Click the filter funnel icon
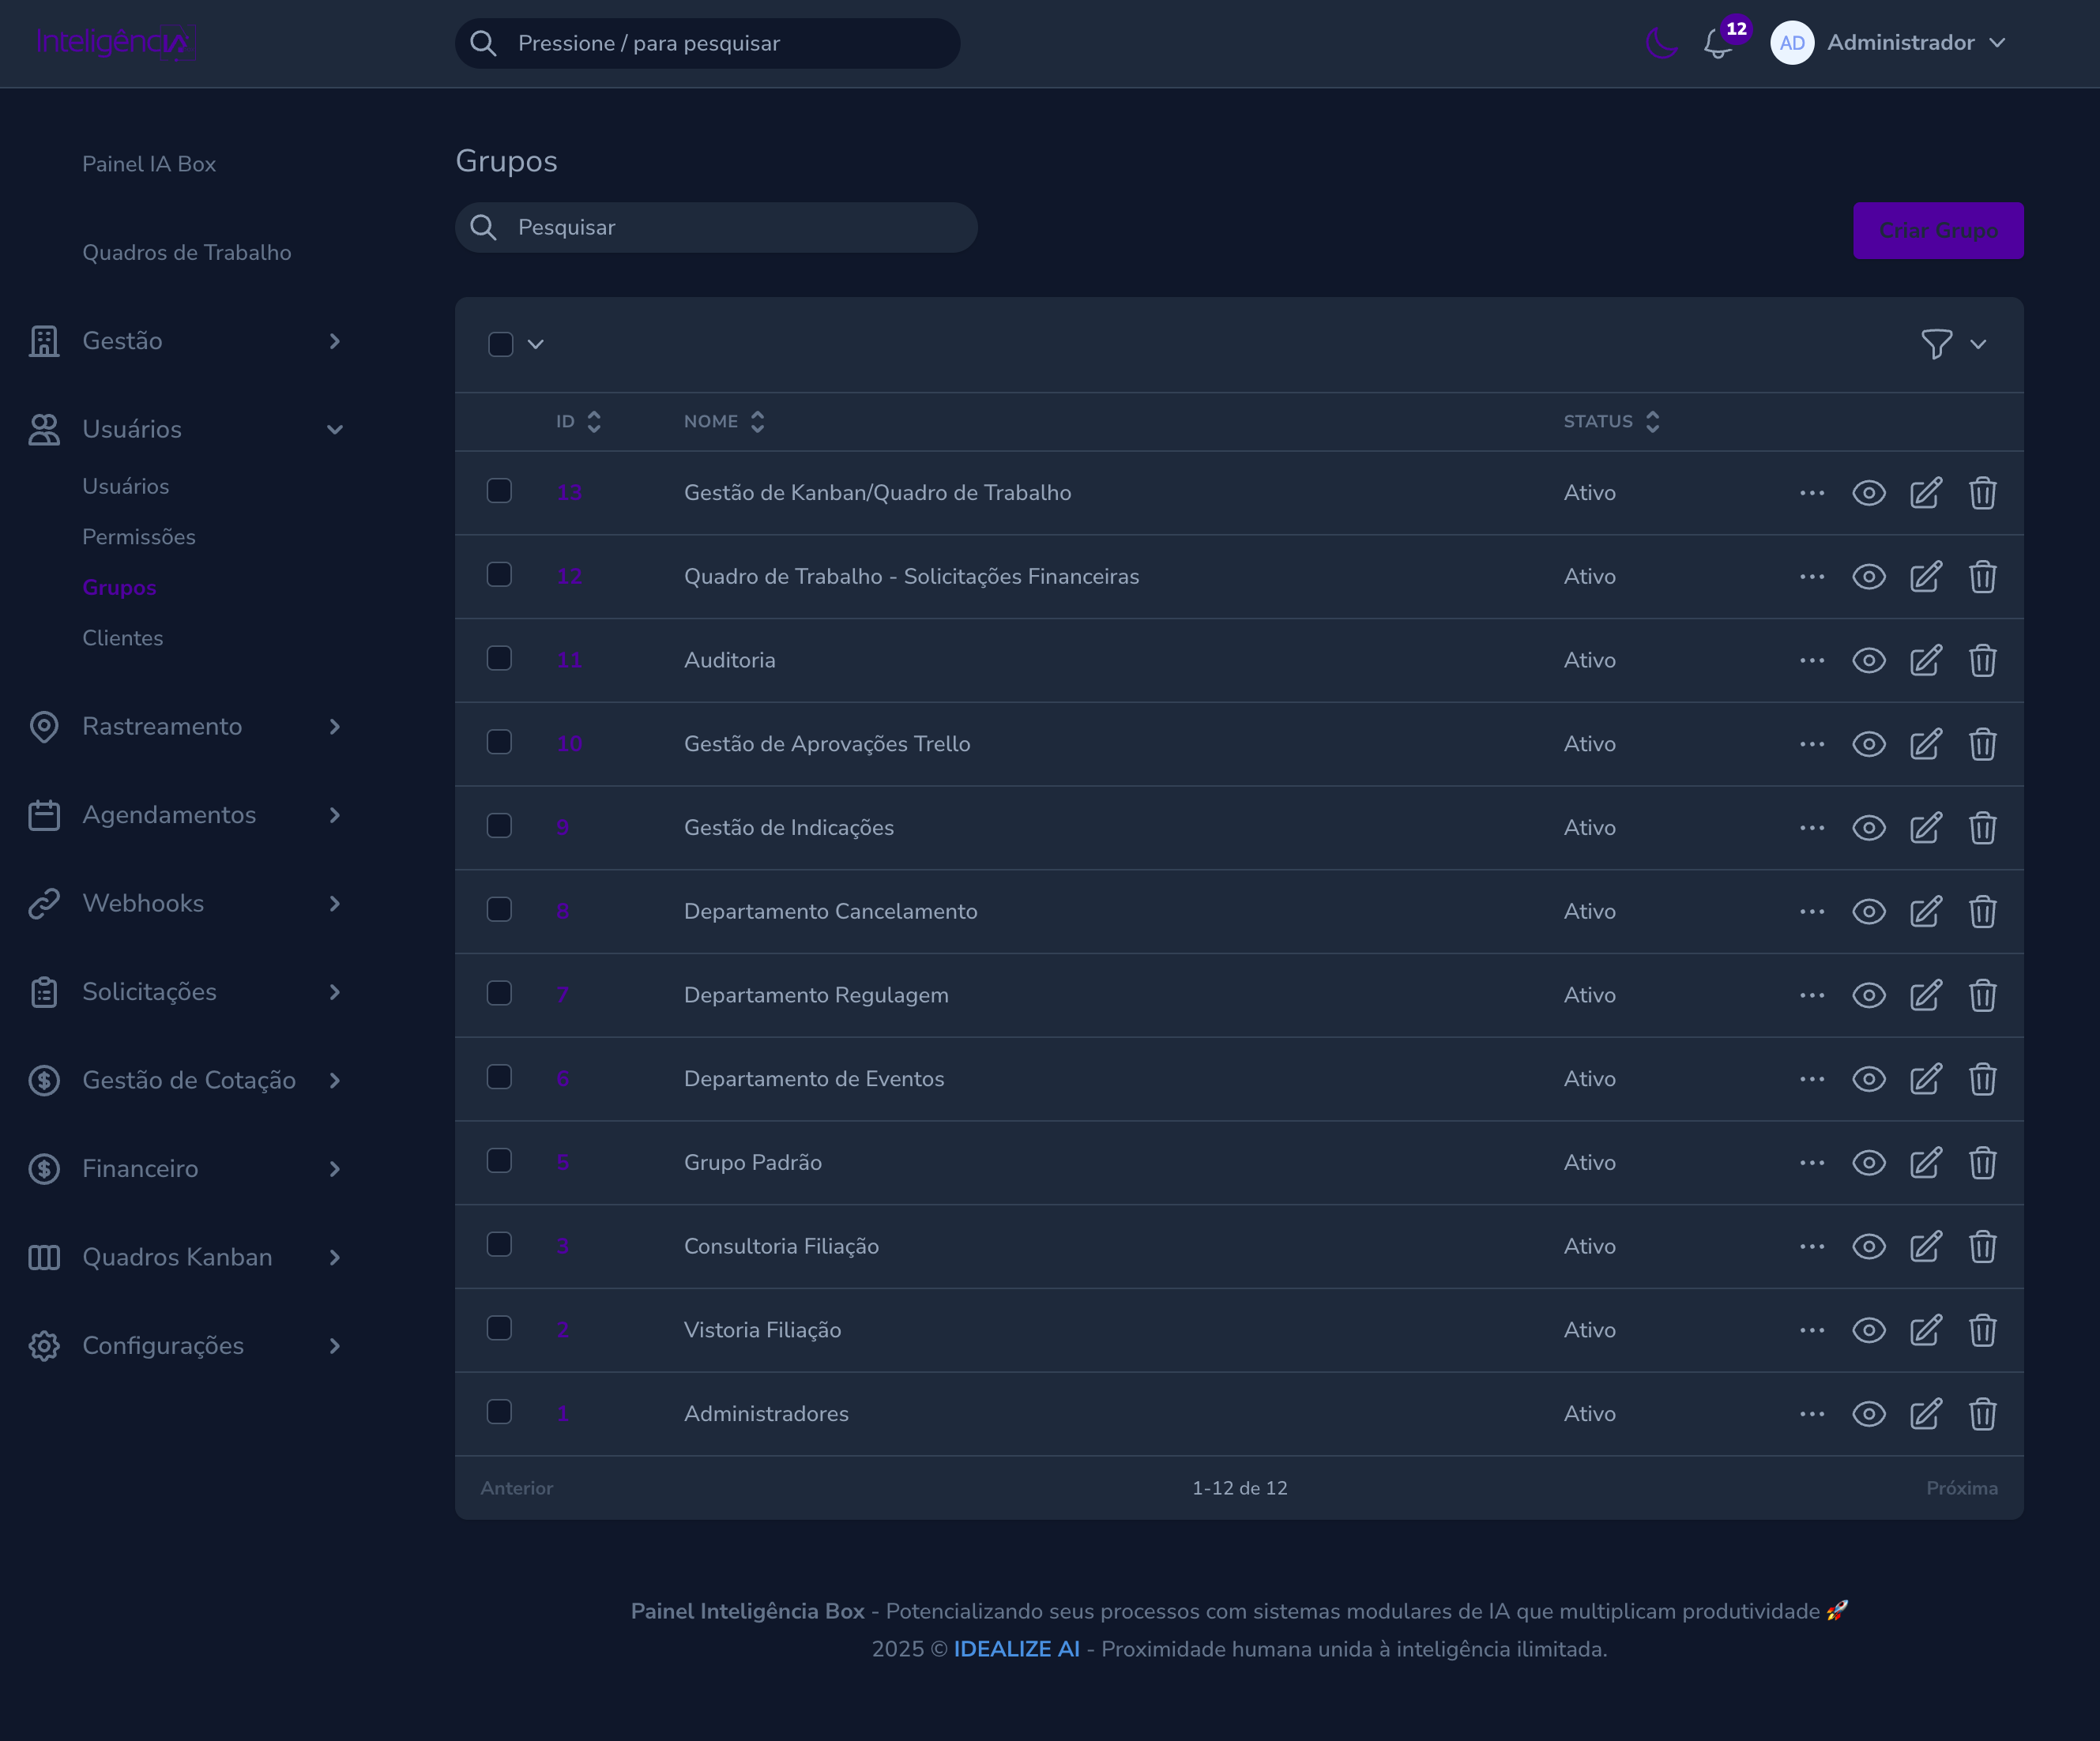The width and height of the screenshot is (2100, 1741). (x=1936, y=344)
